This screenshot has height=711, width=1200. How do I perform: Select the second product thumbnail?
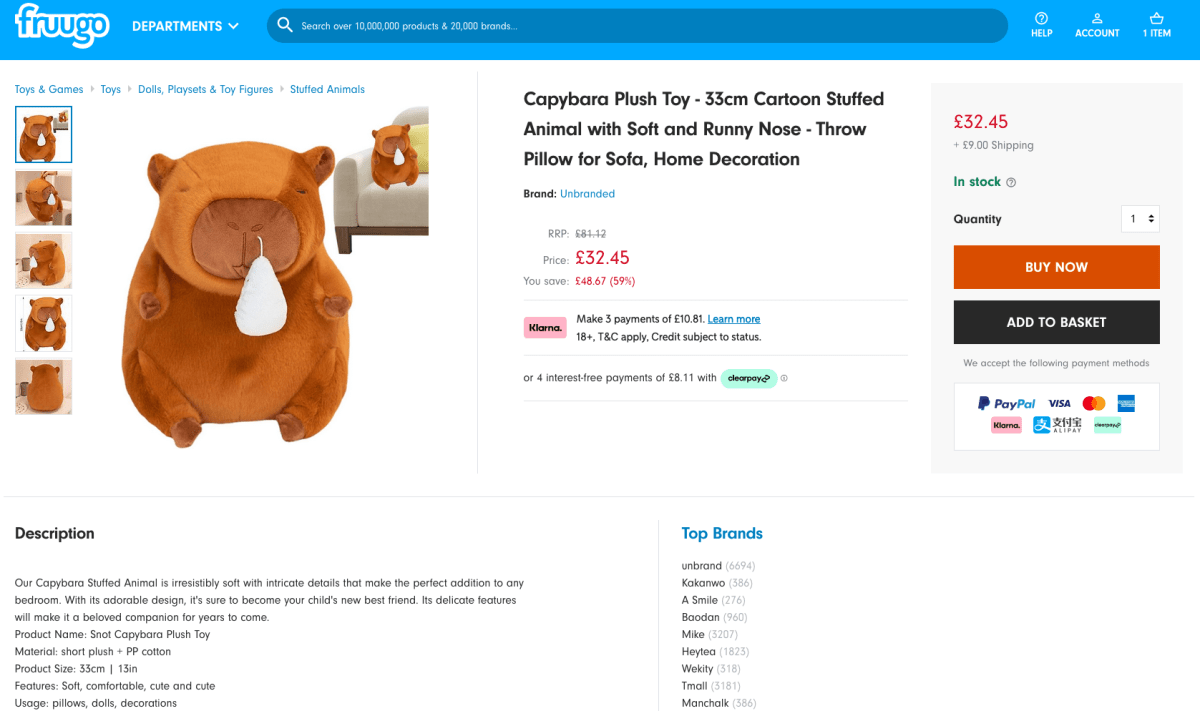[x=44, y=198]
